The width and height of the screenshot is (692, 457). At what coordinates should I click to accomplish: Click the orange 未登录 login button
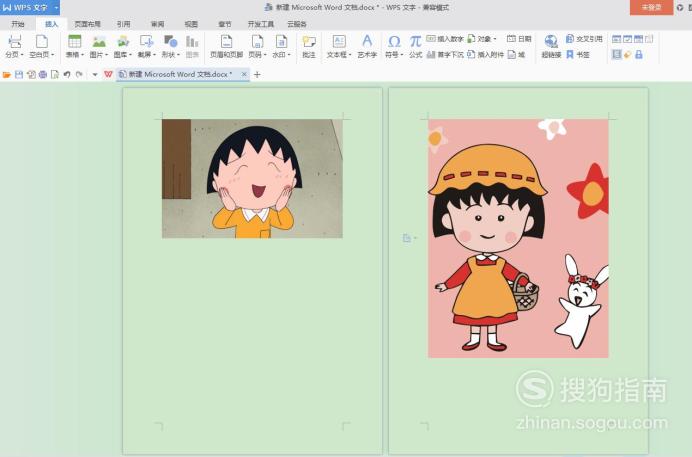tap(651, 7)
